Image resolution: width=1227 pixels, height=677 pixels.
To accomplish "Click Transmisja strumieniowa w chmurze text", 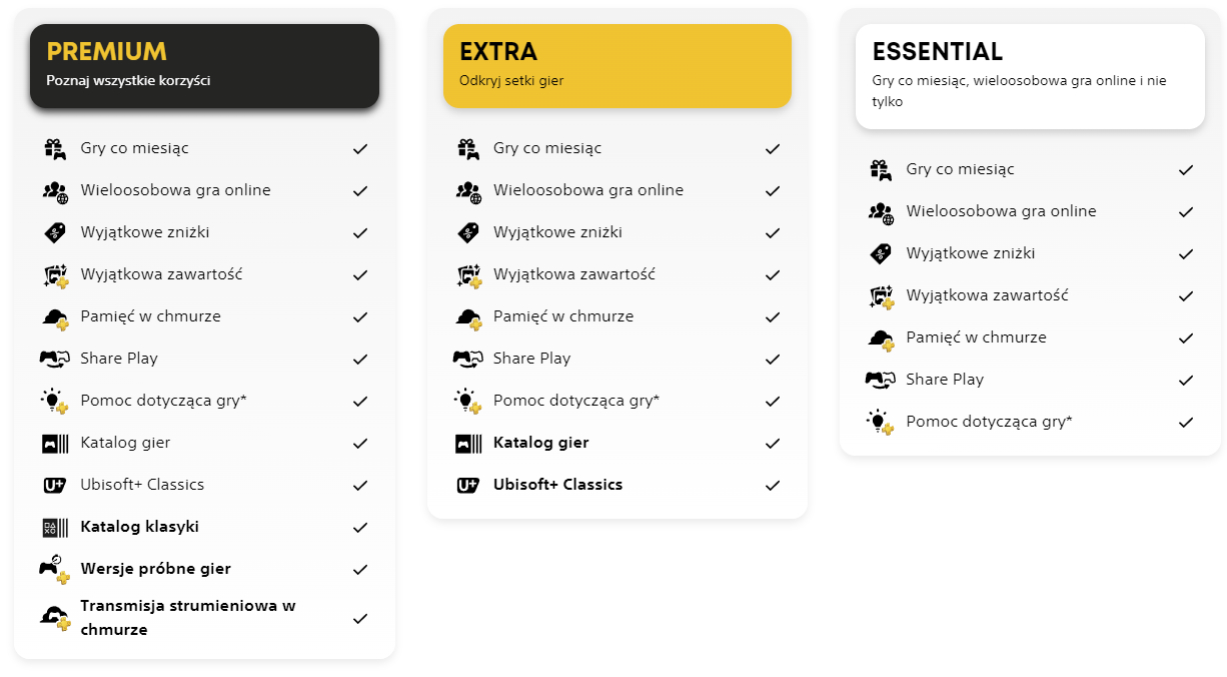I will click(x=188, y=618).
